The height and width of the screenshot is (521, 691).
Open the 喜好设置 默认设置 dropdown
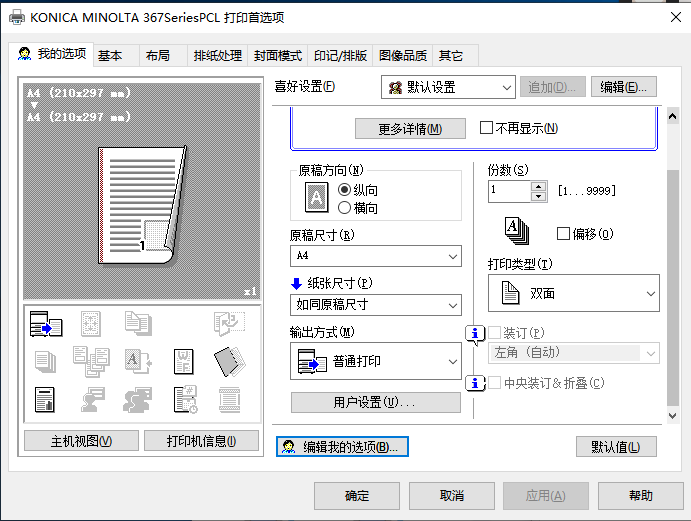(448, 87)
